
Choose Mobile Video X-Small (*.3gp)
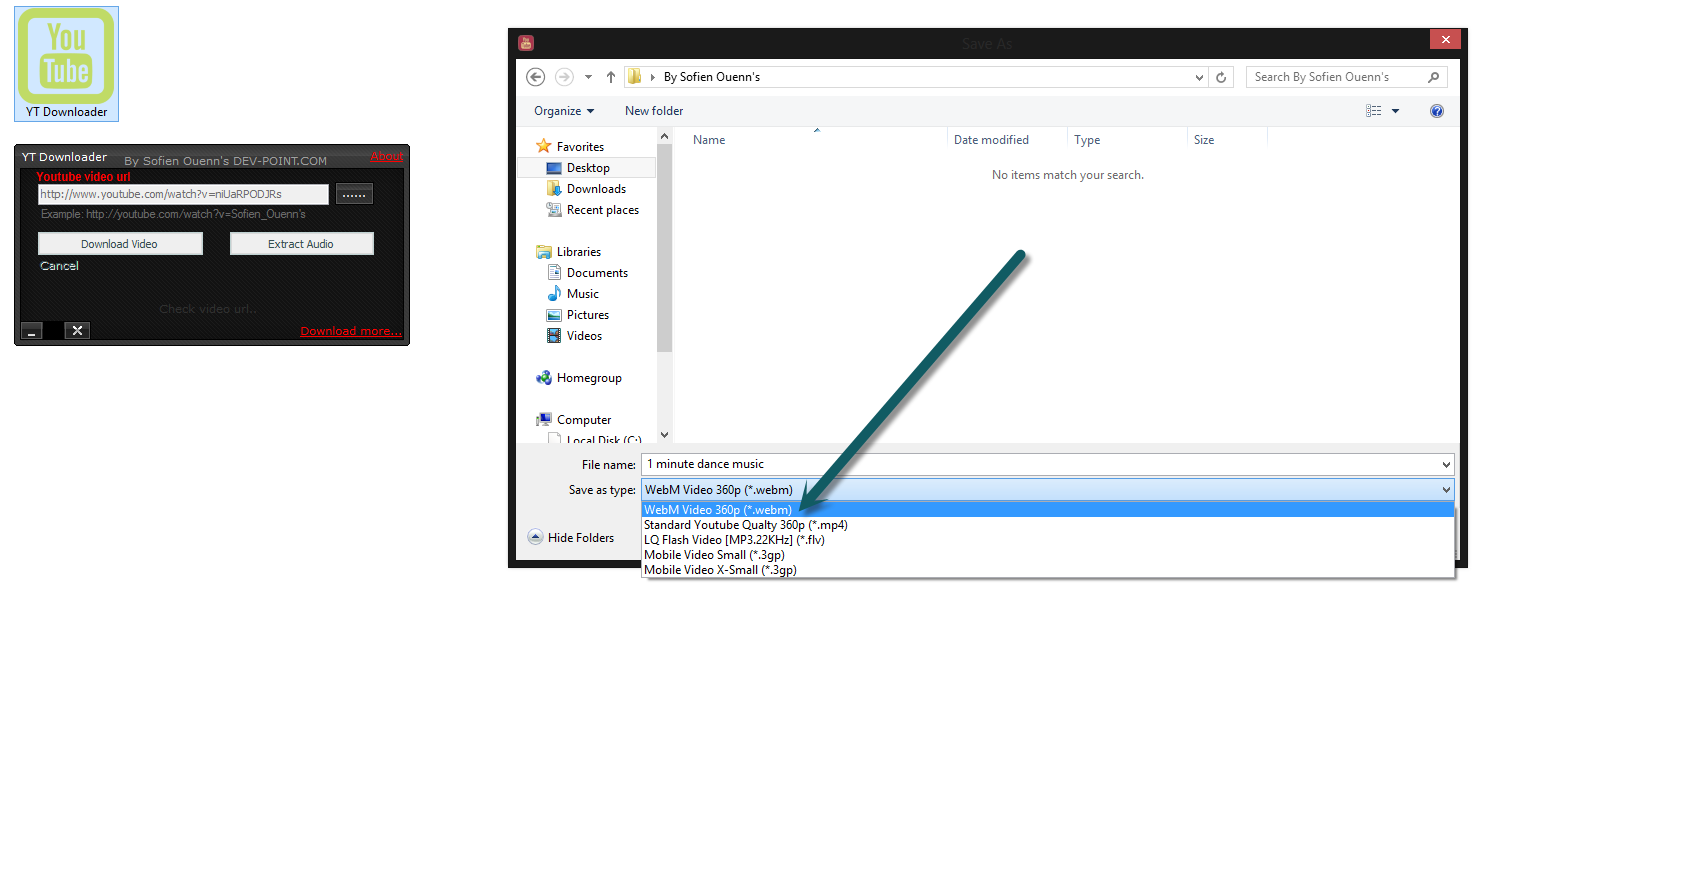click(x=1047, y=570)
